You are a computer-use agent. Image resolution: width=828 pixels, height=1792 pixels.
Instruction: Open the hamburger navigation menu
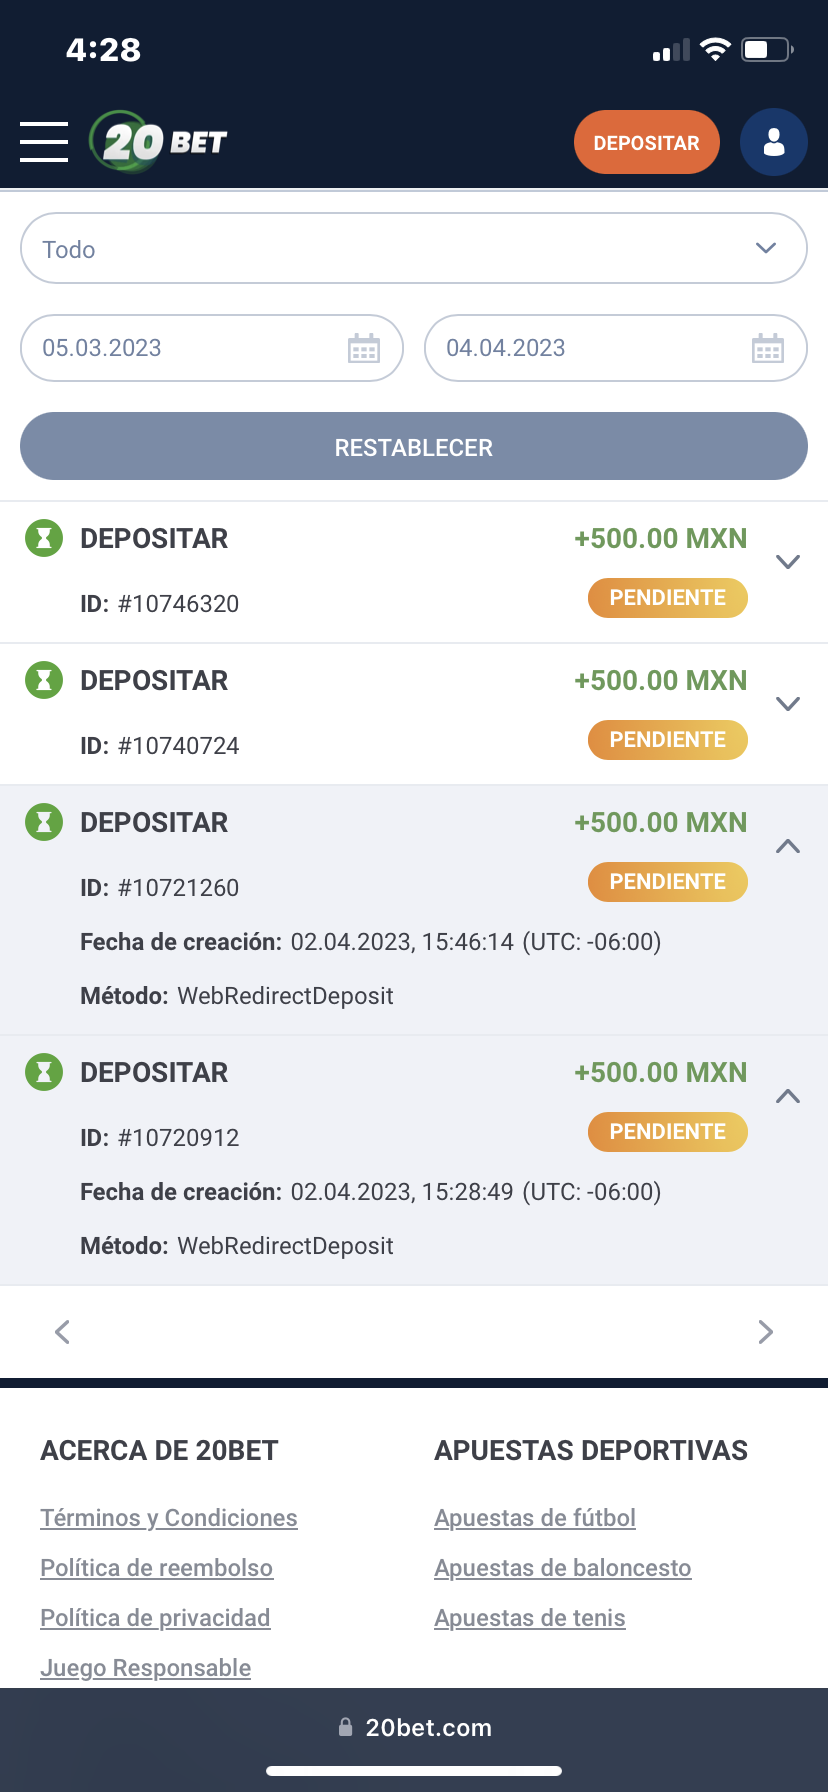pyautogui.click(x=44, y=142)
